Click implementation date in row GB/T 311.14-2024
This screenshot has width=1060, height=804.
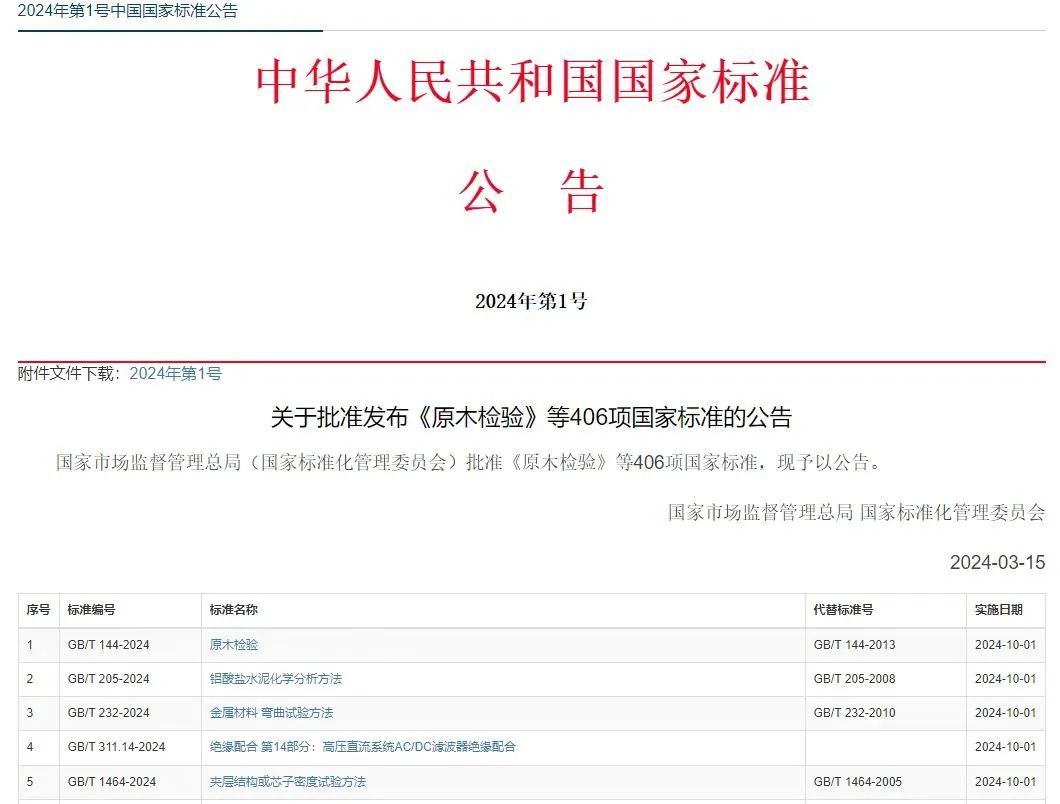(x=1005, y=747)
